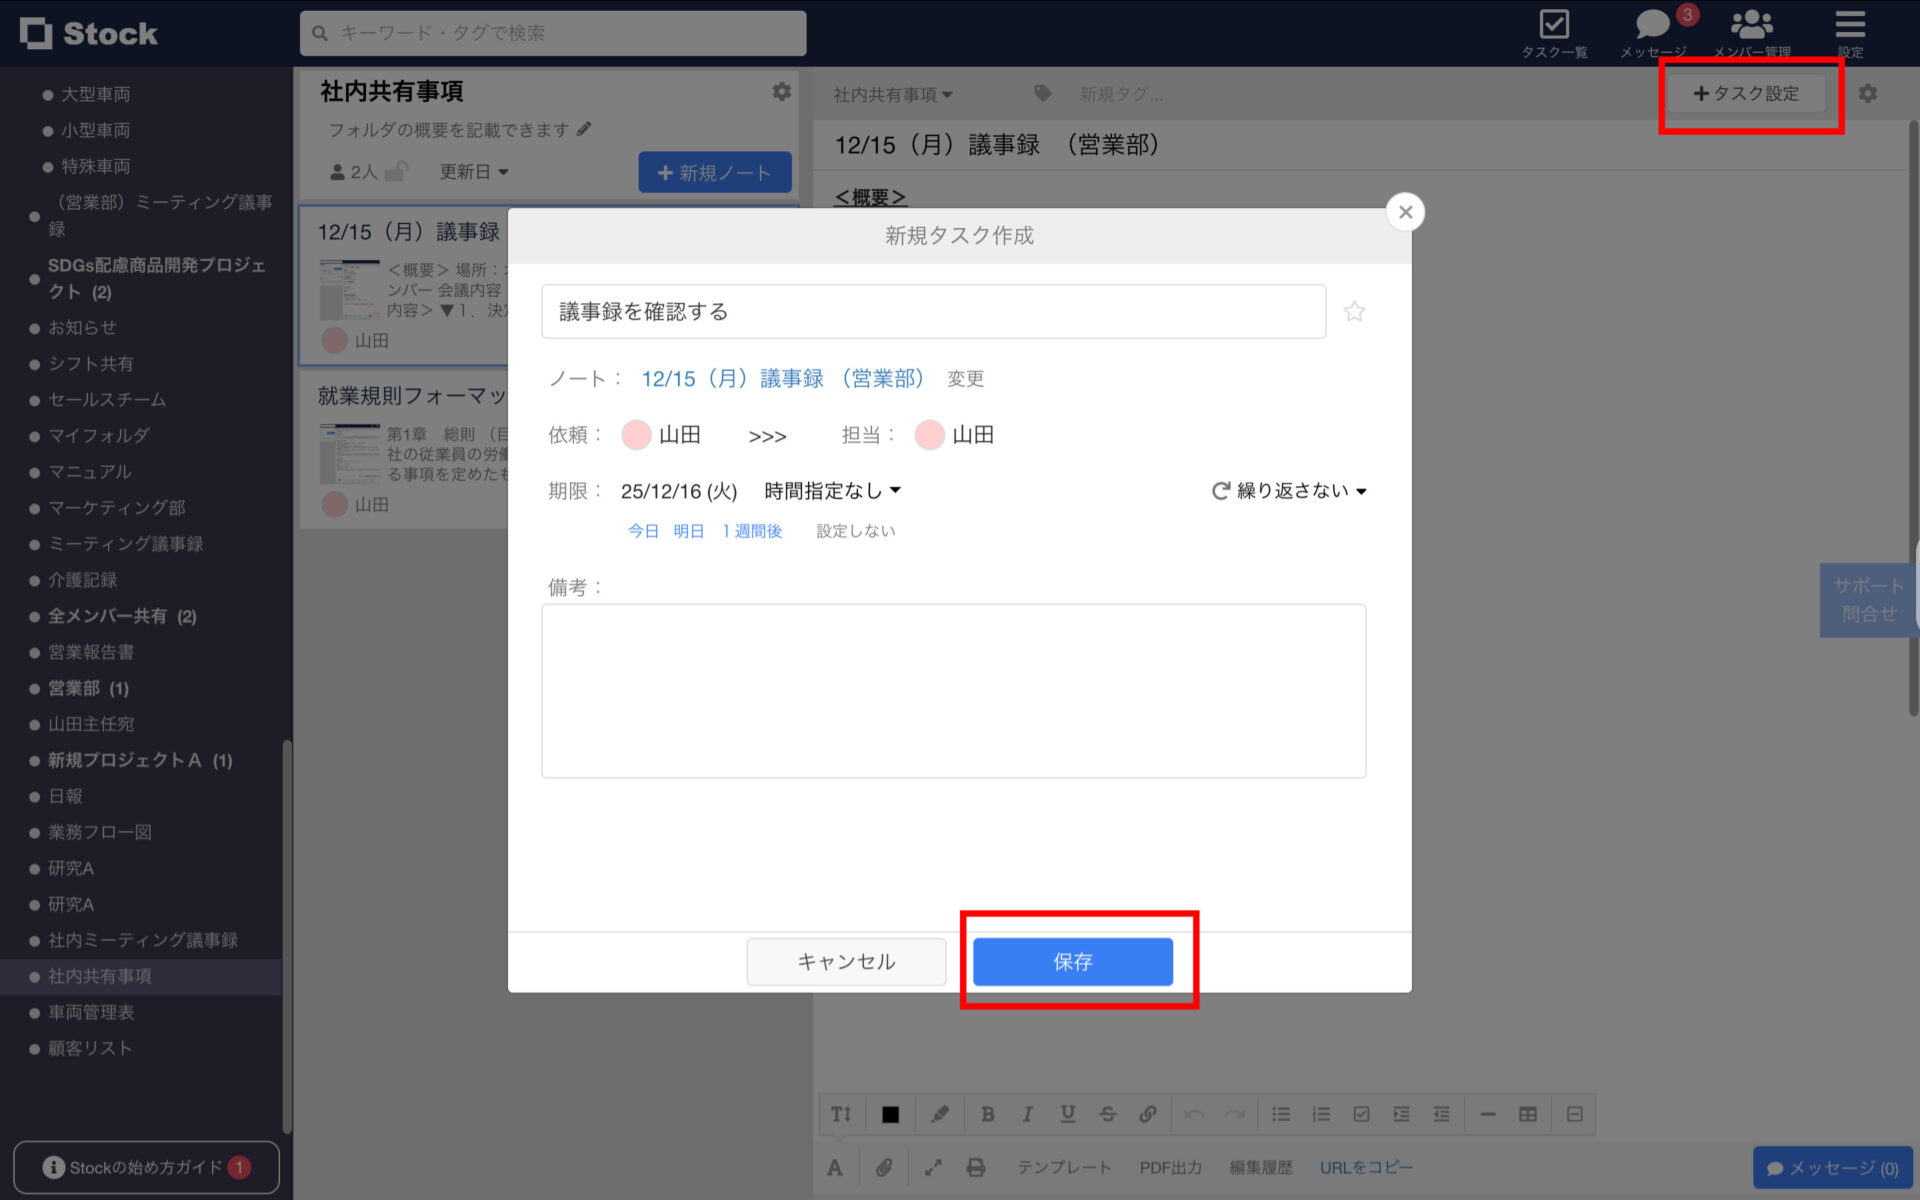This screenshot has width=1920, height=1200.
Task: Toggle bold formatting in the editor
Action: [x=988, y=1113]
